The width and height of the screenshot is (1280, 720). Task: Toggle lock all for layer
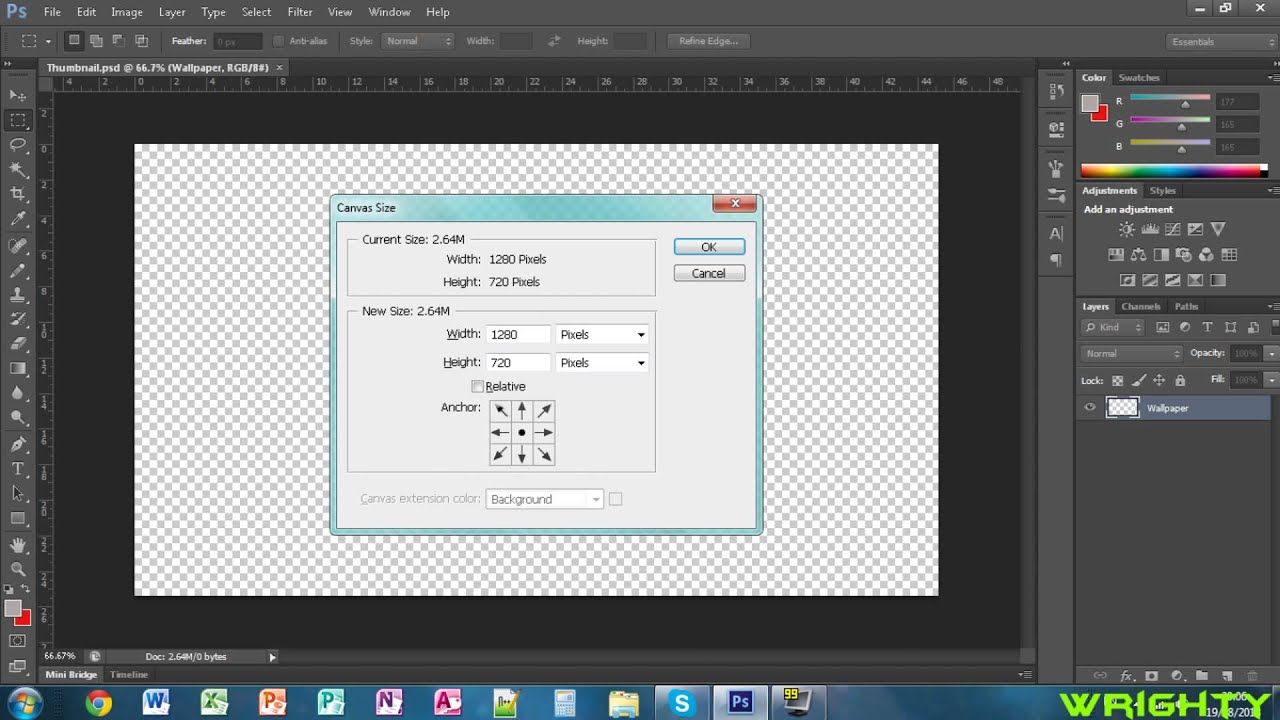click(1180, 380)
